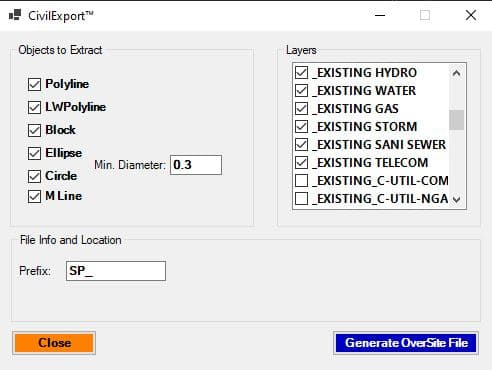Screen dimensions: 492x370
Task: Deselect the _EXISTING TELECOM layer checkbox
Action: [x=302, y=163]
